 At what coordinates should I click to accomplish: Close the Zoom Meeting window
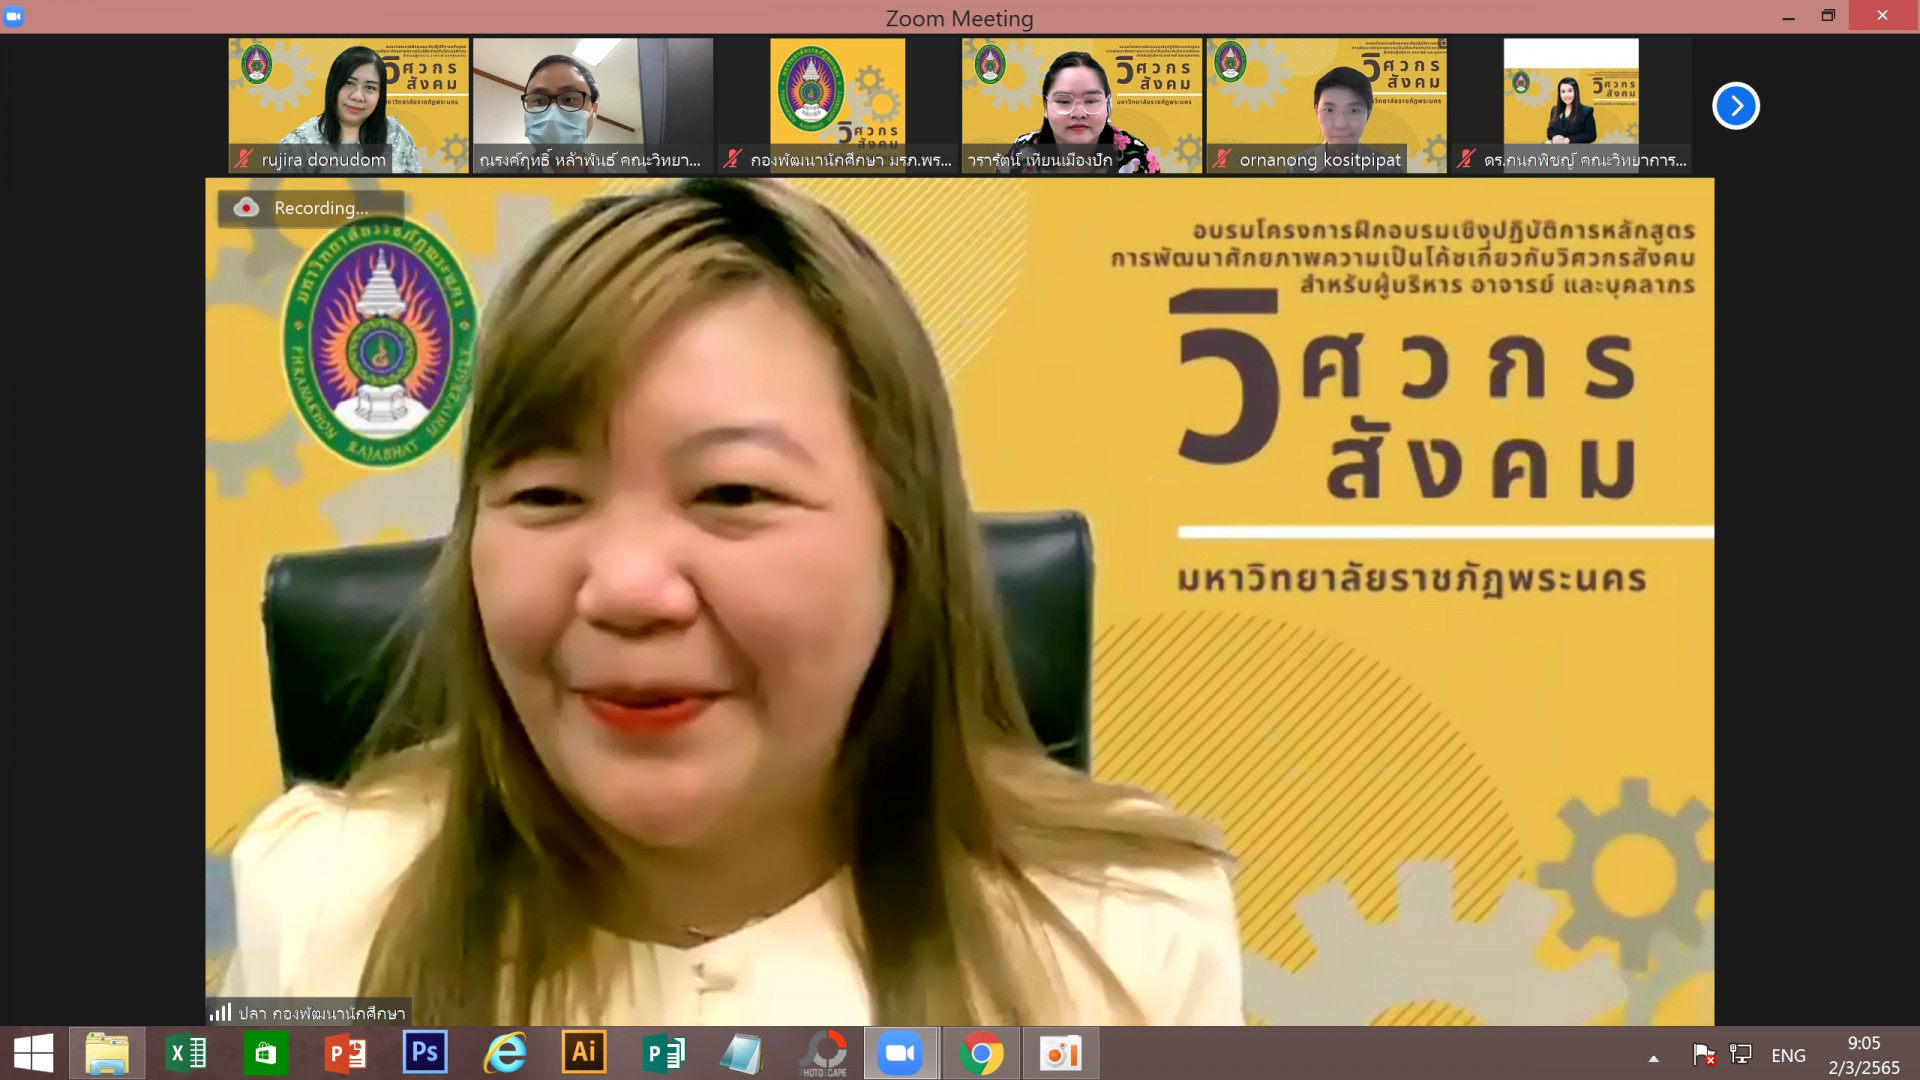(1883, 16)
